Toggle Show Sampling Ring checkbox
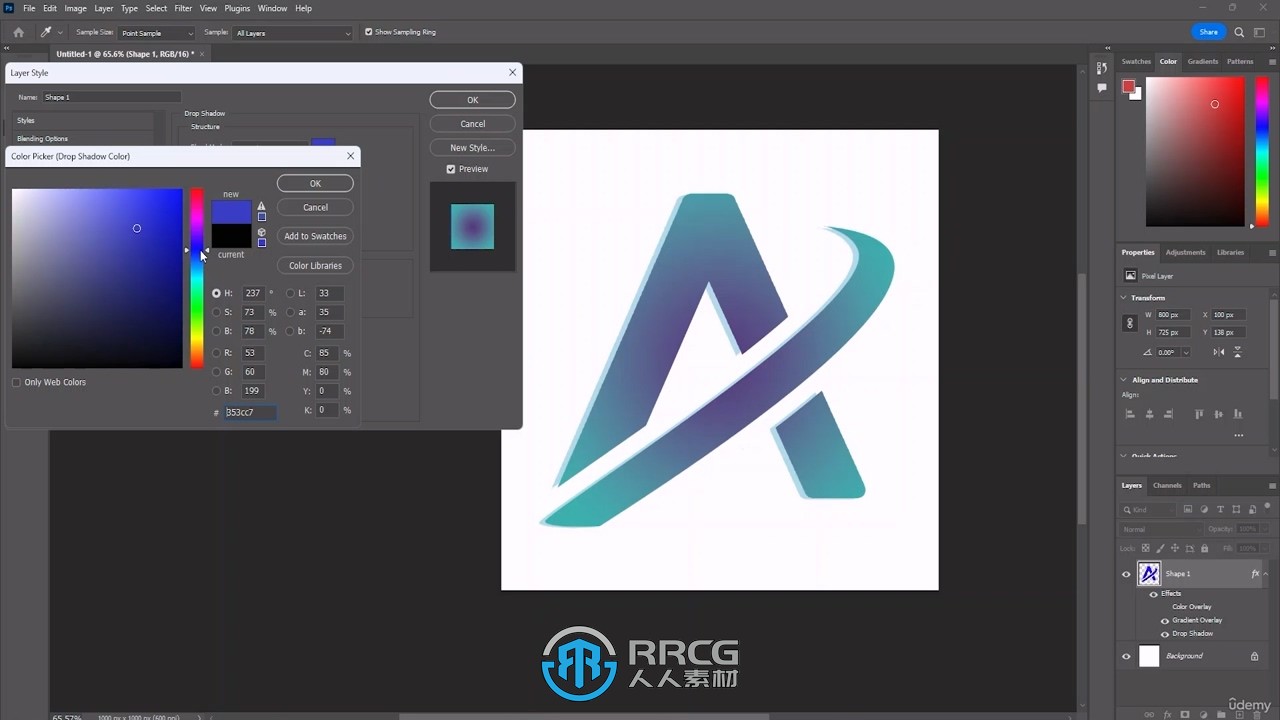Viewport: 1280px width, 720px height. (x=368, y=32)
